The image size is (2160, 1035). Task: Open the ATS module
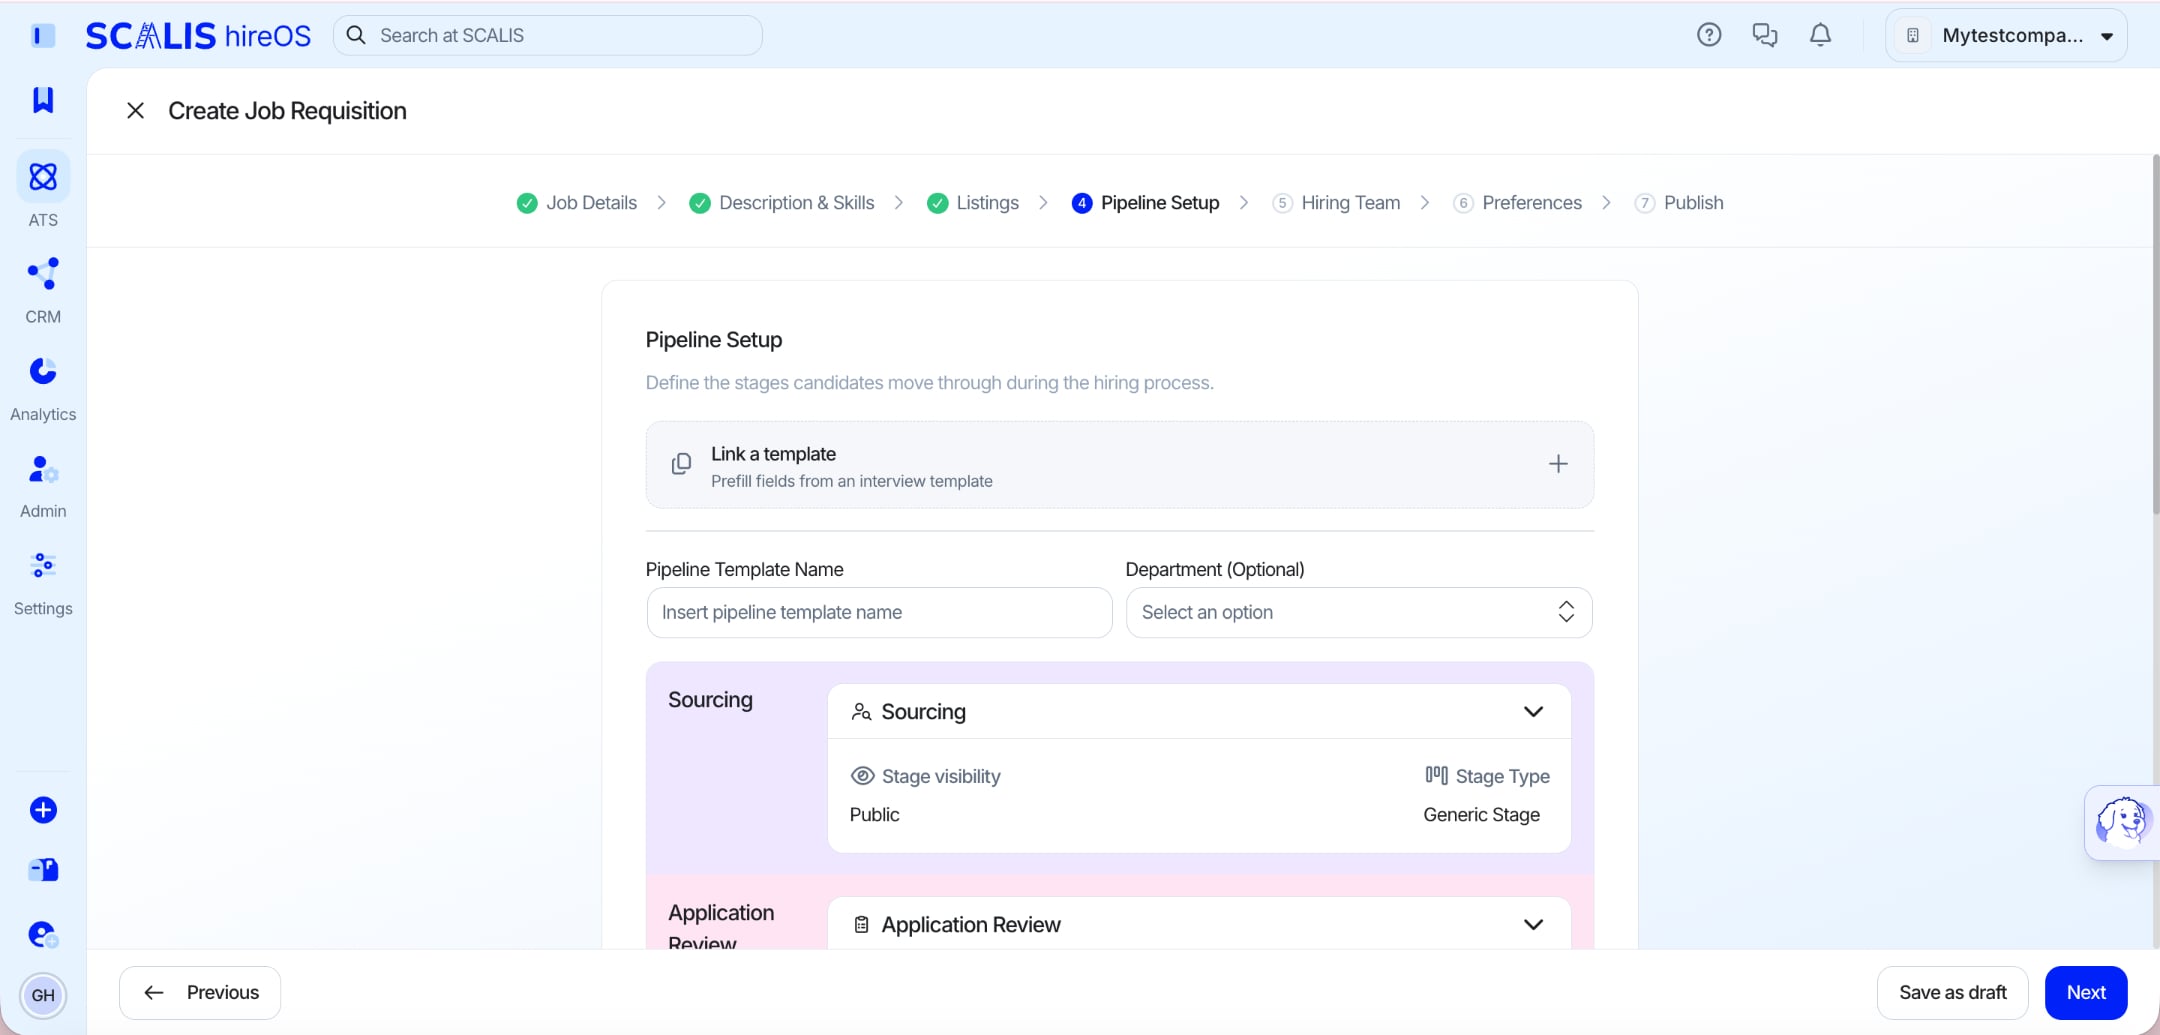tap(43, 190)
